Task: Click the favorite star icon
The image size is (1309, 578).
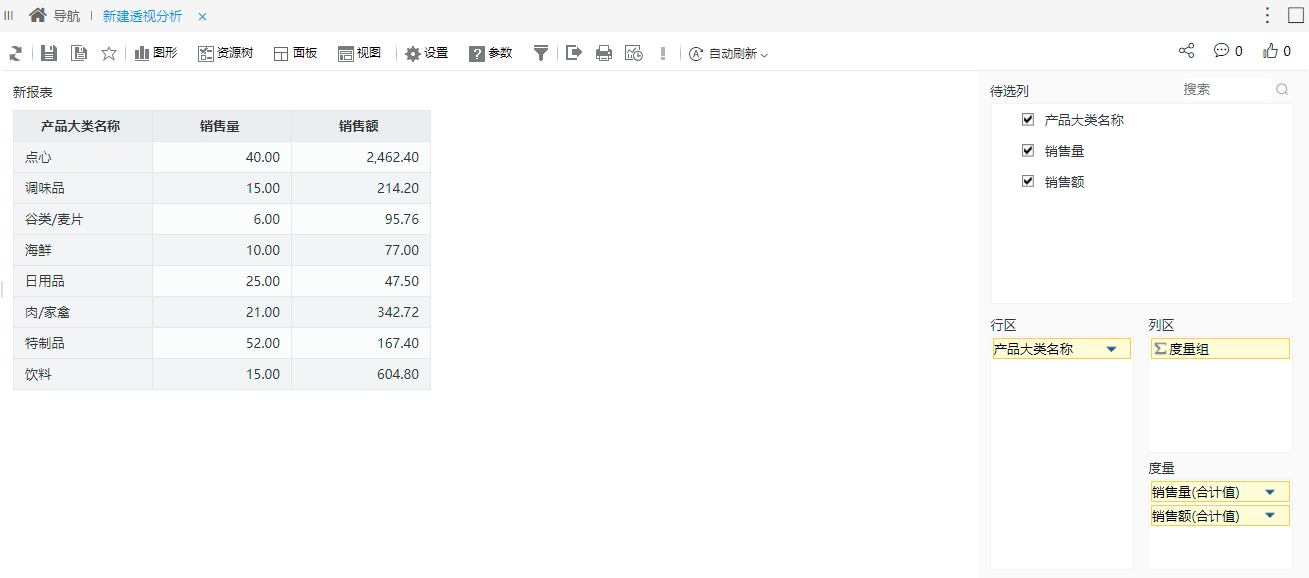Action: (x=109, y=53)
